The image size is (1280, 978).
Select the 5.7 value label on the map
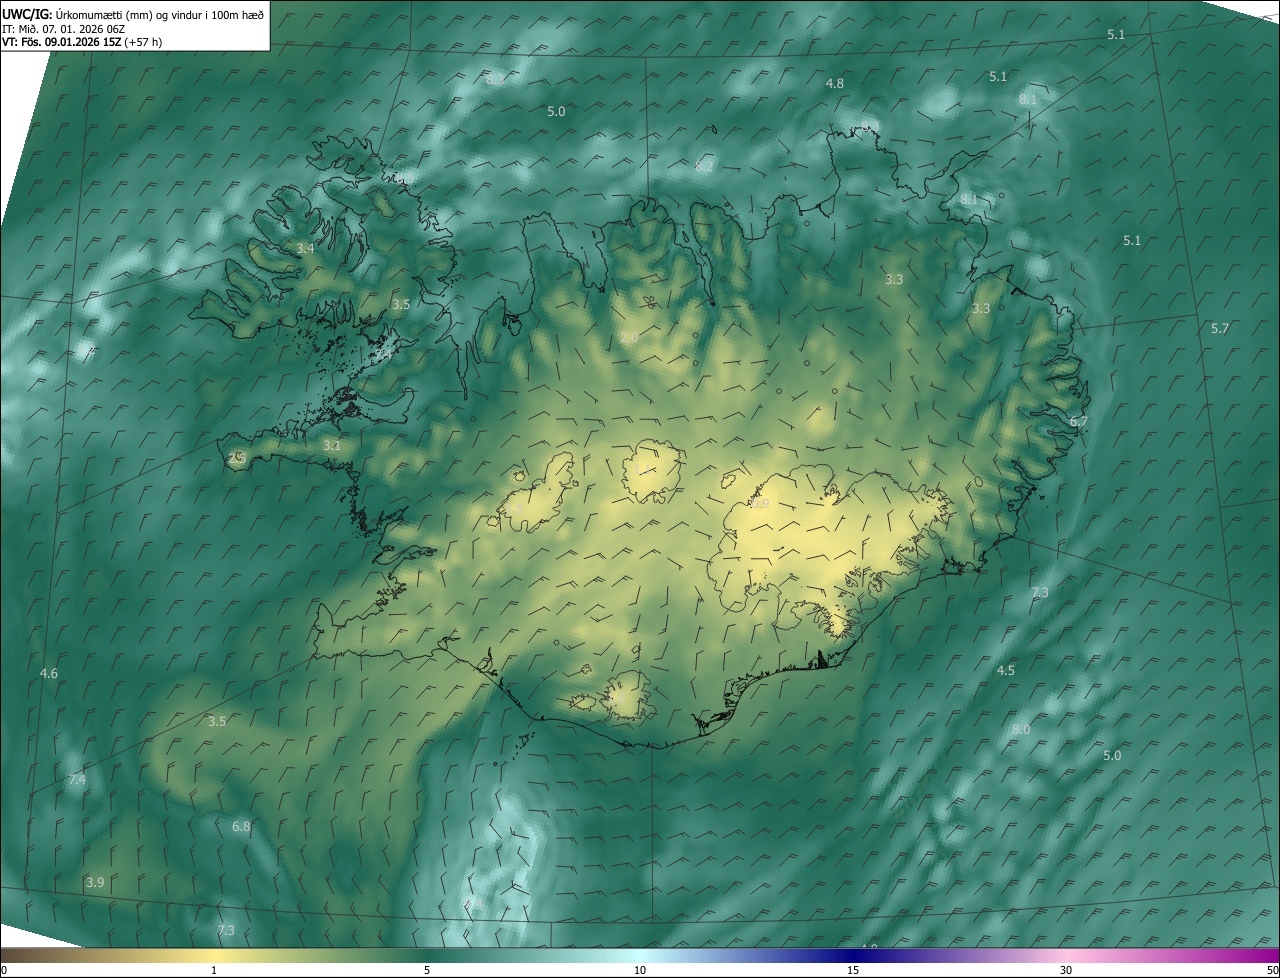click(x=1219, y=329)
